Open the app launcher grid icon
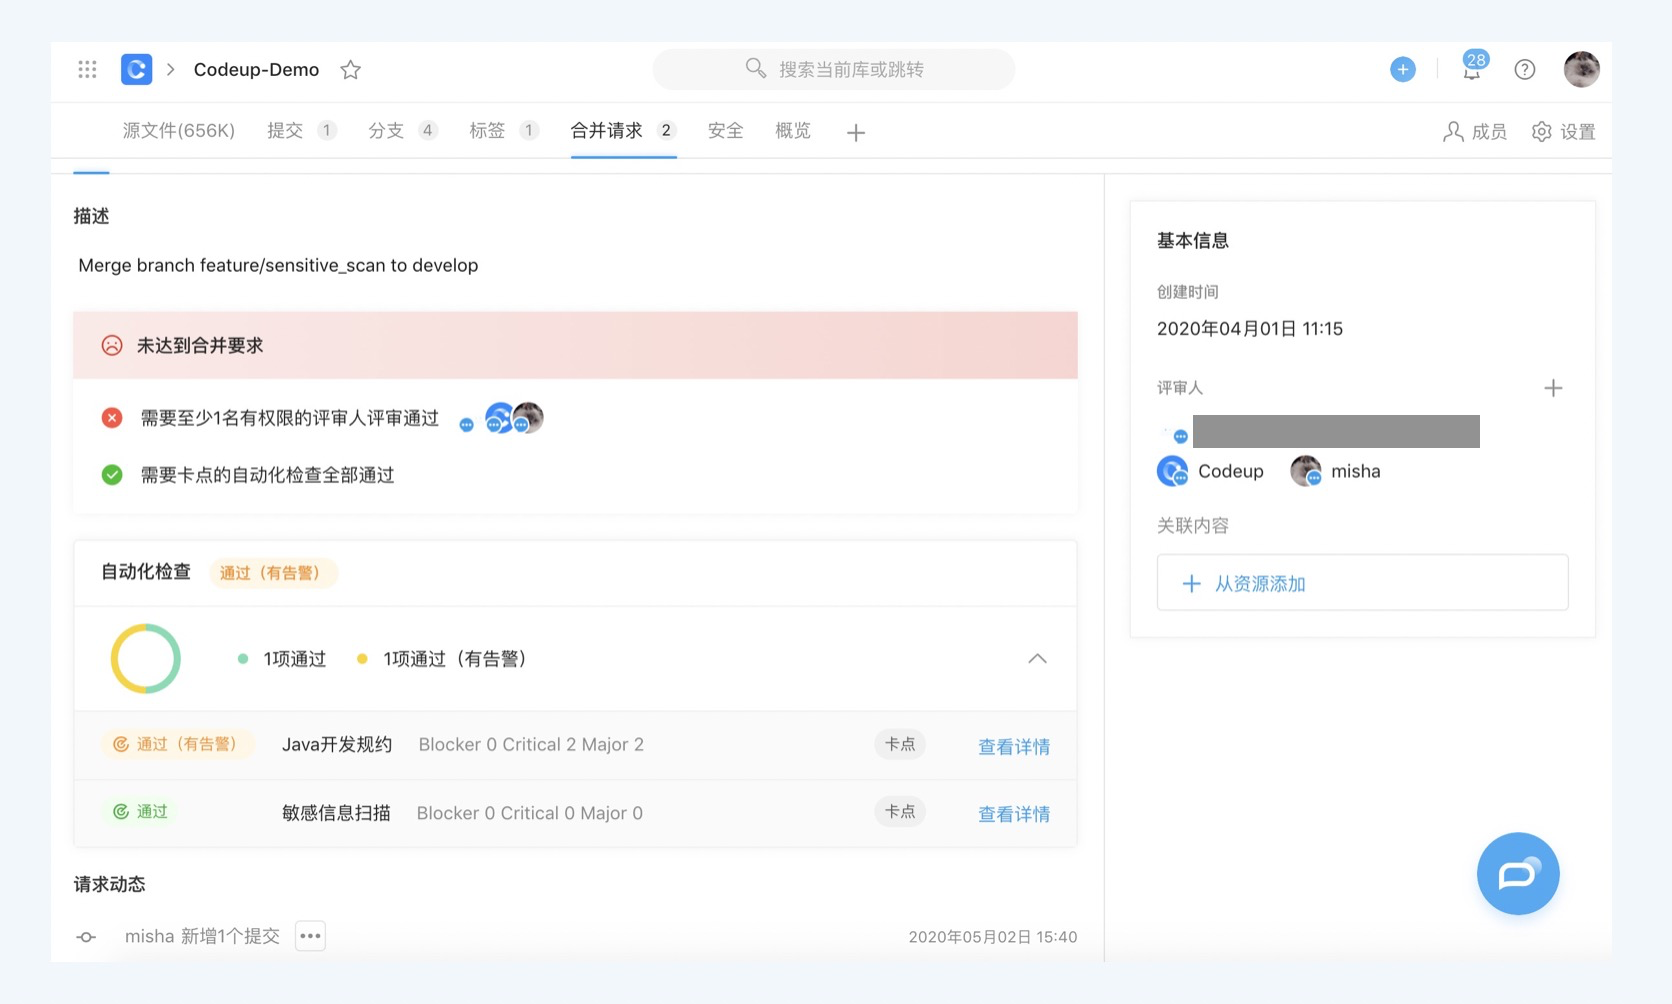The height and width of the screenshot is (1004, 1672). tap(87, 69)
